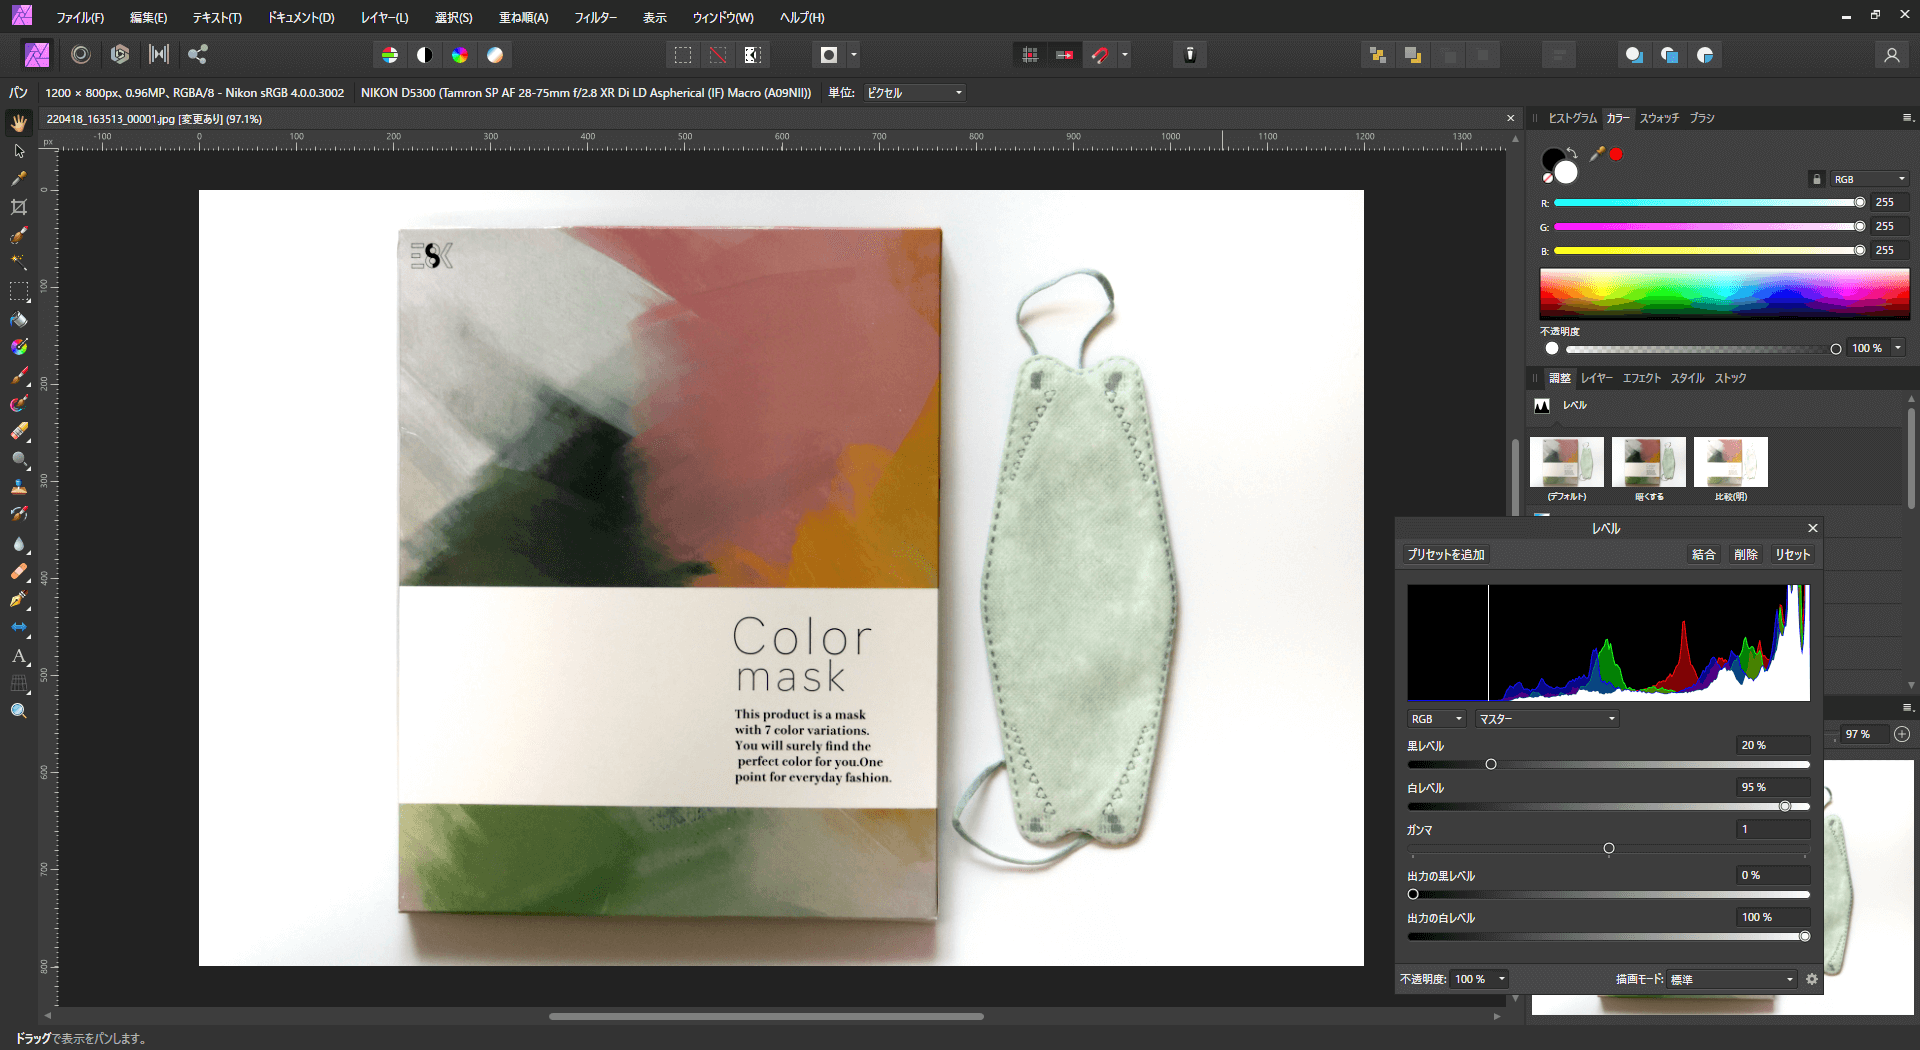Screen dimensions: 1920x1050
Task: Select the Color Picker eyedropper tool
Action: [19, 179]
